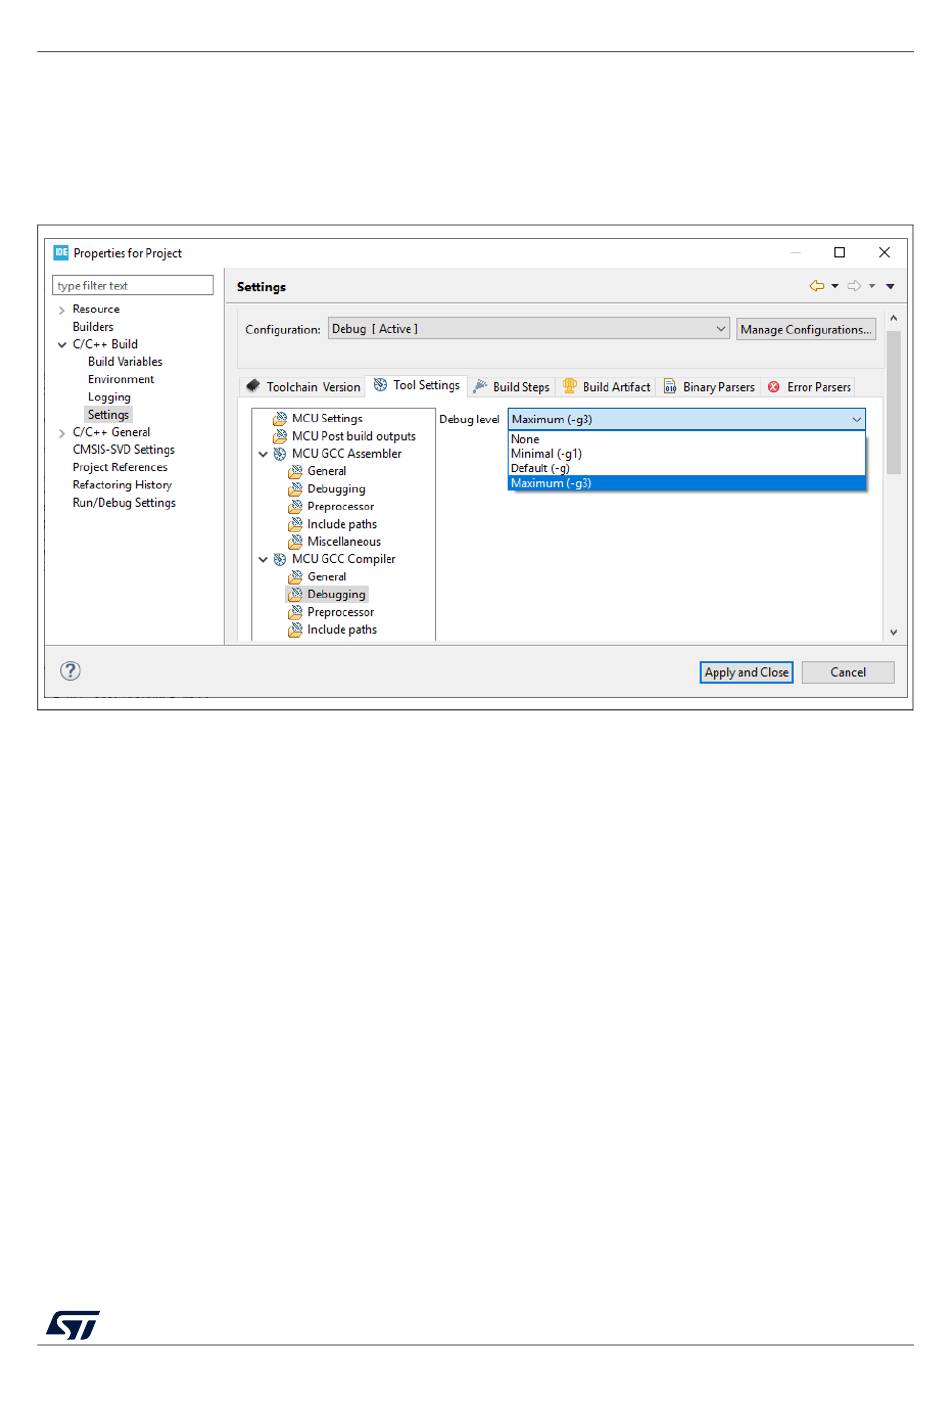This screenshot has height=1420, width=950.
Task: Select Settings under C/C++ Build
Action: [108, 414]
